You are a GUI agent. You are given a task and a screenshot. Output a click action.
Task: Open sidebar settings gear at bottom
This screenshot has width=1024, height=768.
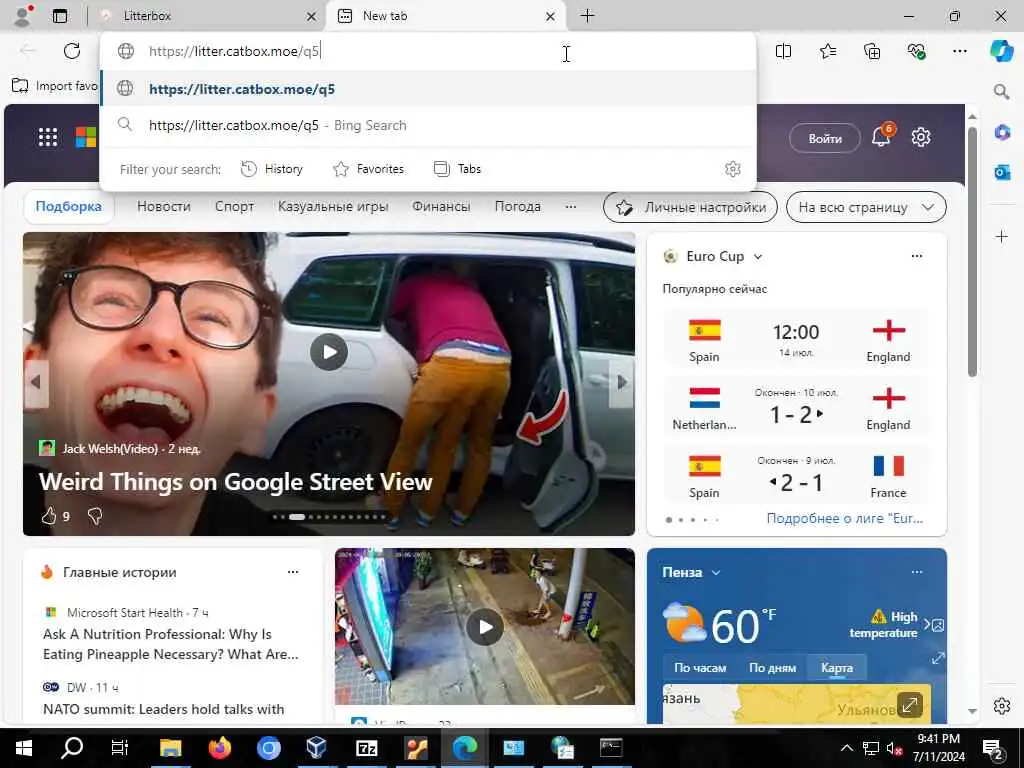point(1002,706)
